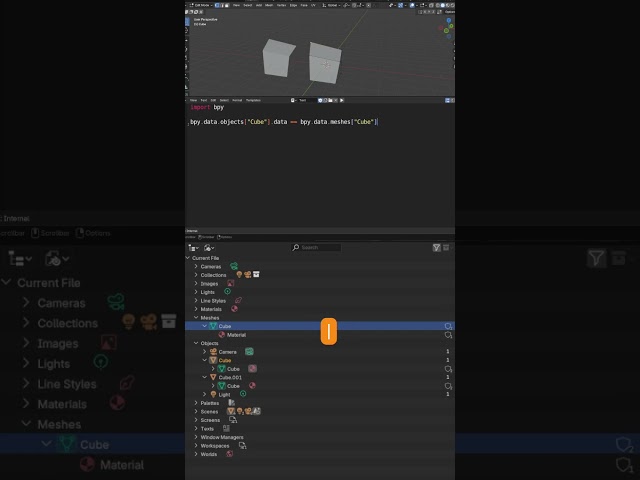This screenshot has width=640, height=480.
Task: Click the material sphere icon beside Materials
Action: 234,309
